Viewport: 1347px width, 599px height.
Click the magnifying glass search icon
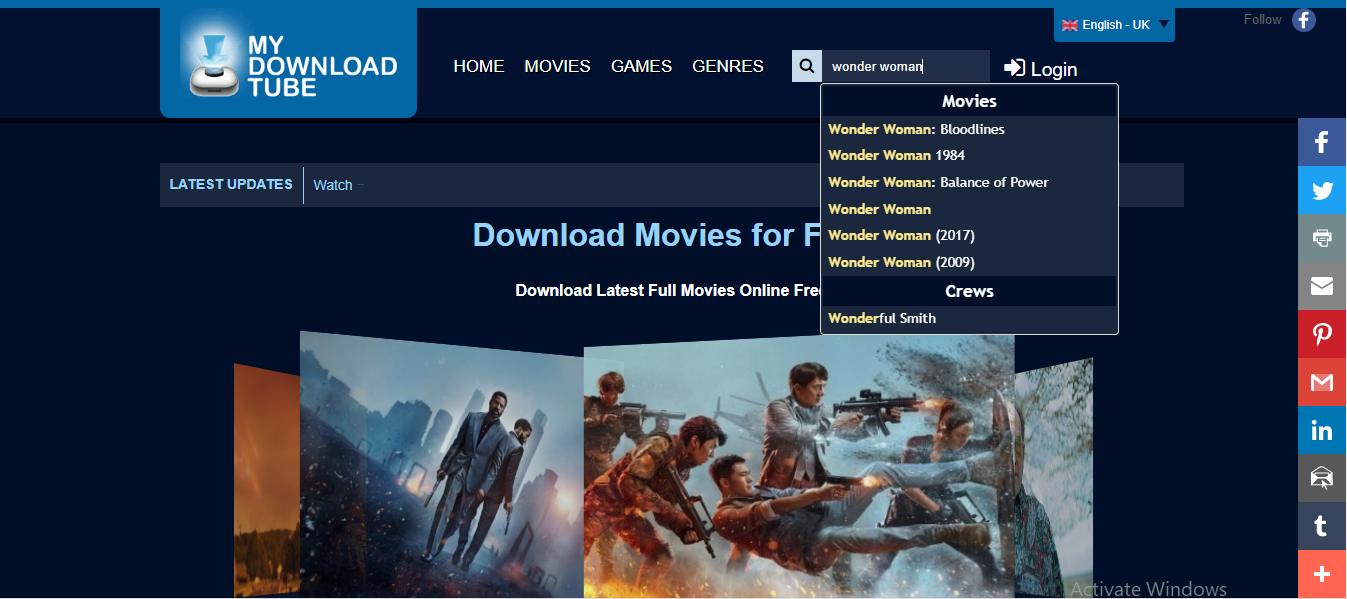pos(806,67)
